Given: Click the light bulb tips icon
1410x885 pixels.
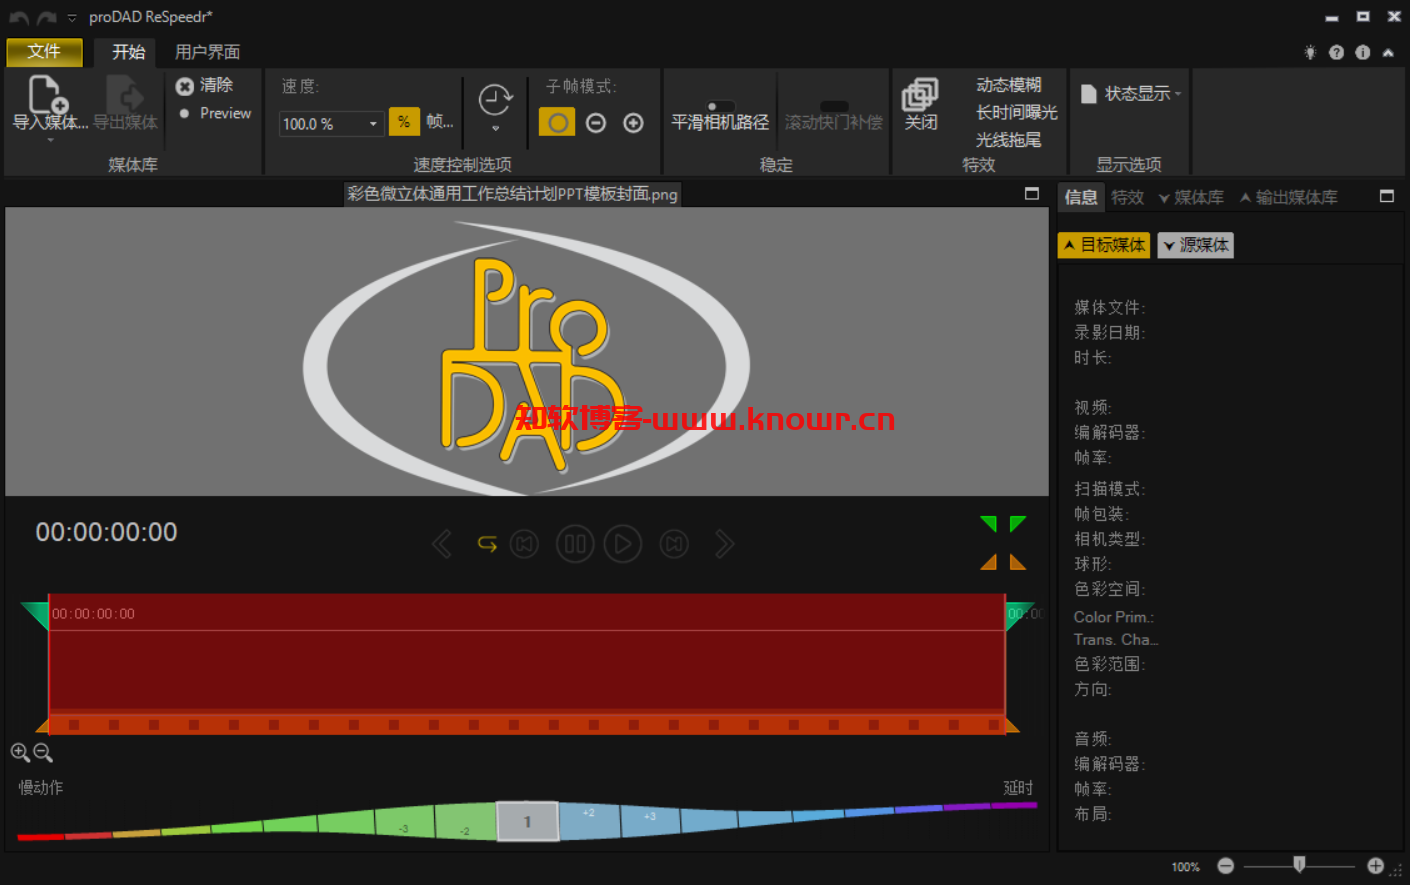Looking at the screenshot, I should pyautogui.click(x=1310, y=52).
